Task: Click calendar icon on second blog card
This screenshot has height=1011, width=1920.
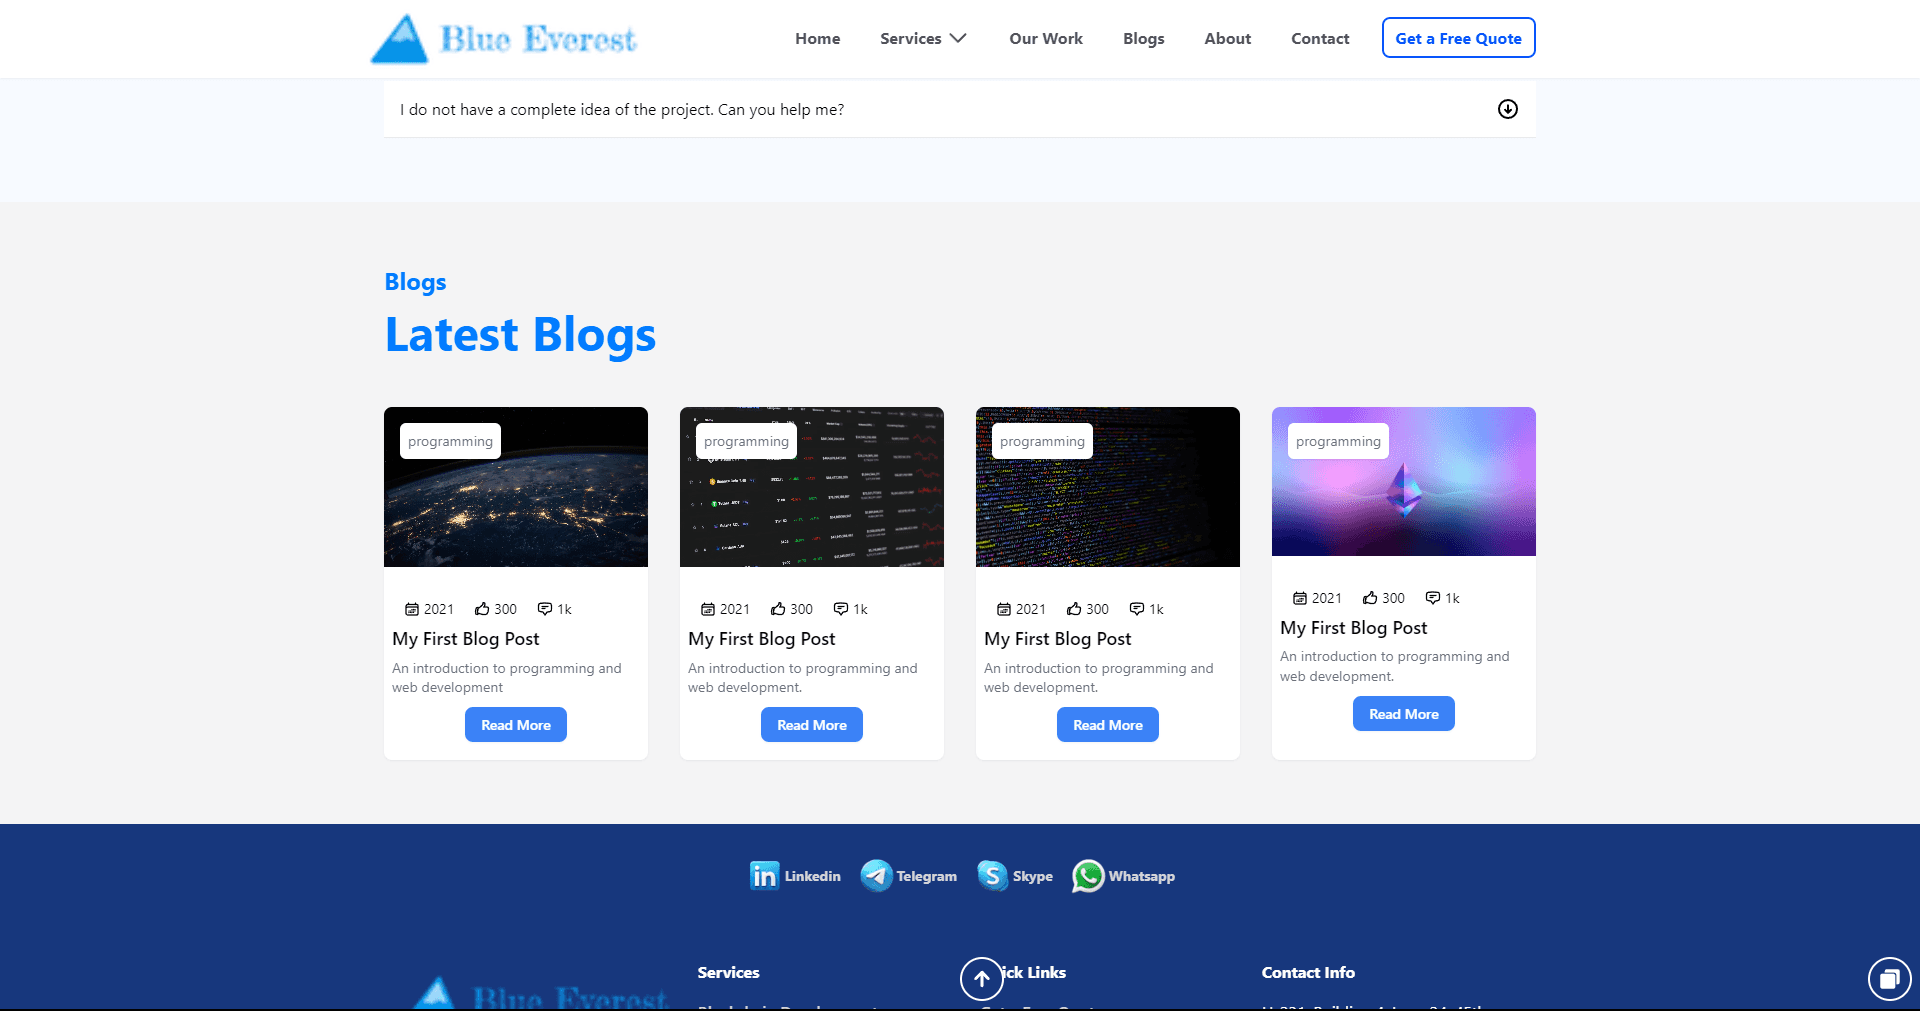Action: (x=707, y=609)
